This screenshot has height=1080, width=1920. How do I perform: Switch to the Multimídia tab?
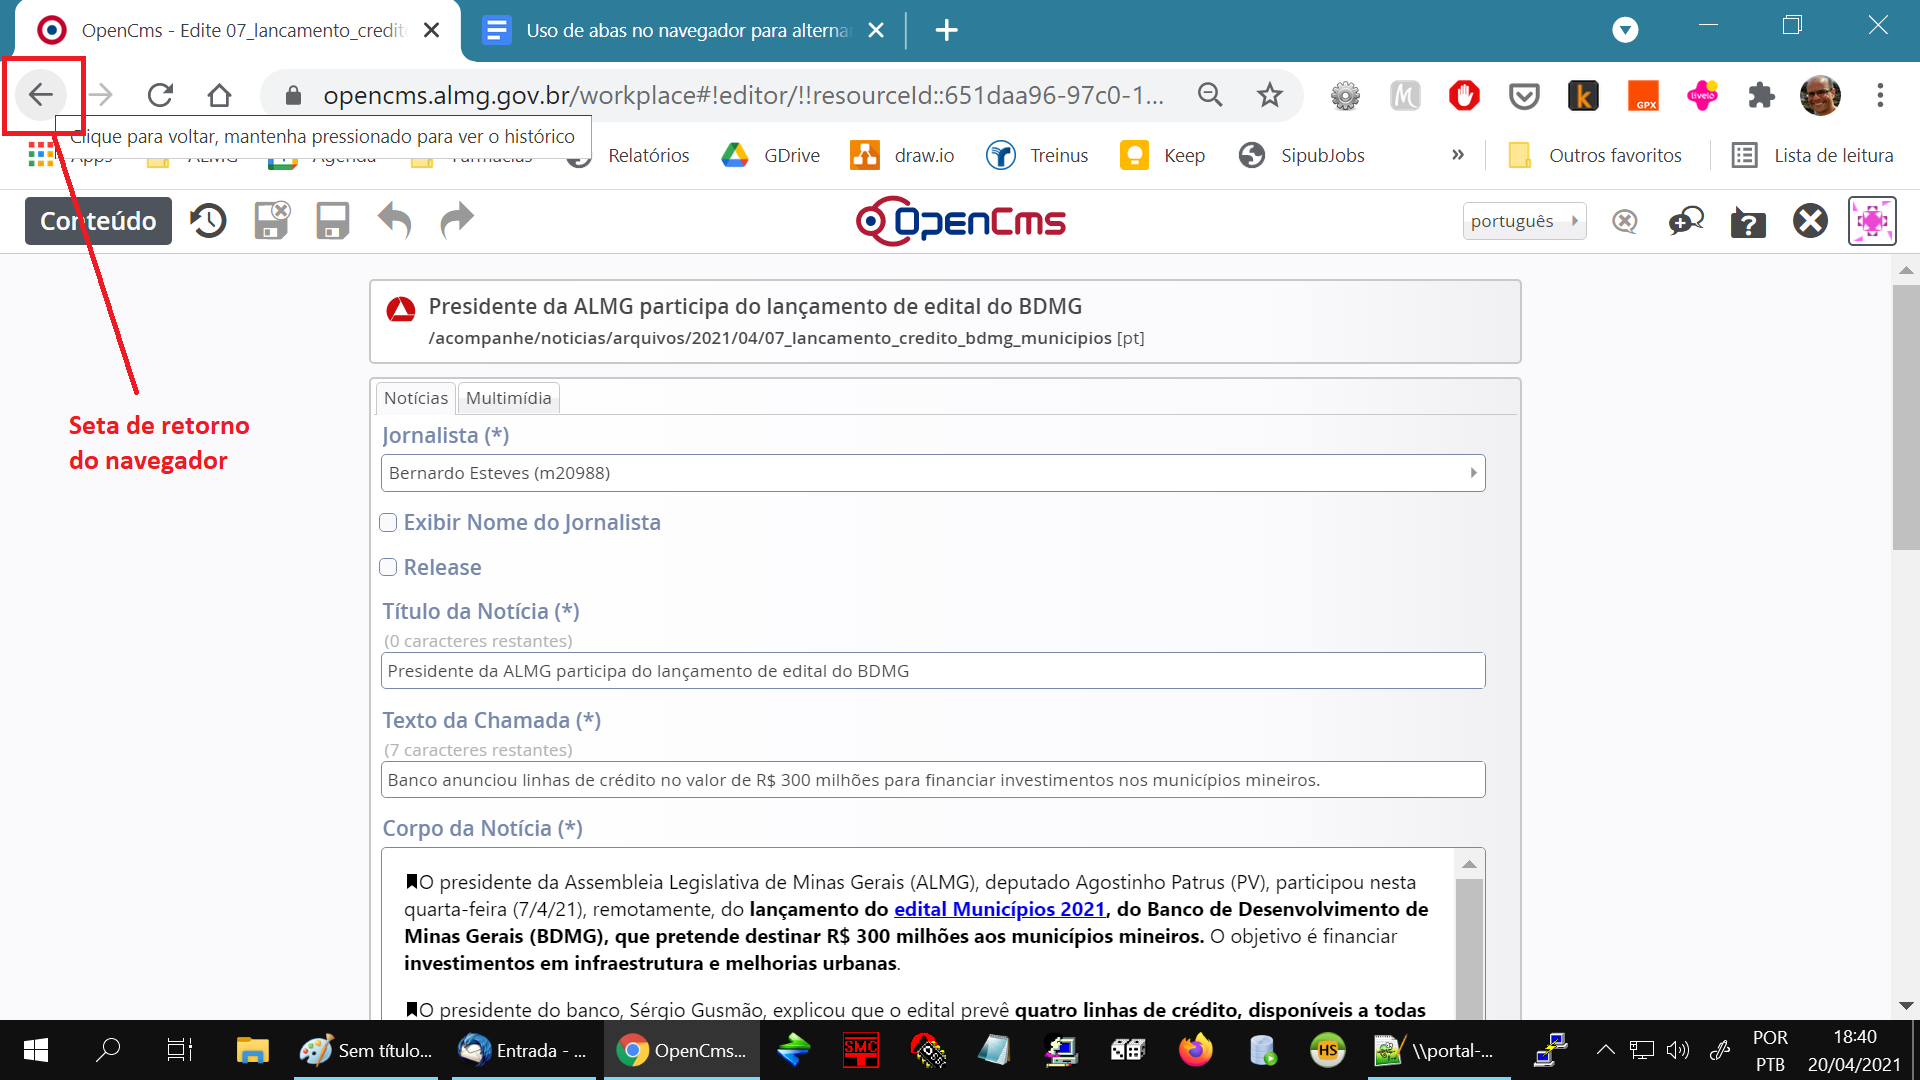pyautogui.click(x=508, y=398)
